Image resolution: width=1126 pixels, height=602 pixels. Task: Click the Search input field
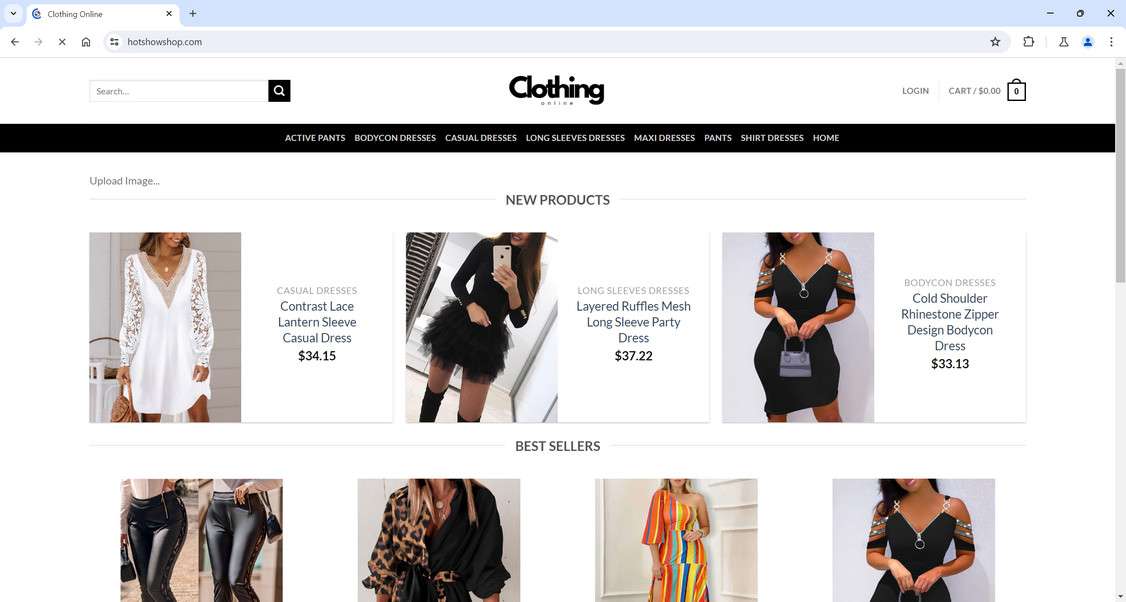coord(179,91)
